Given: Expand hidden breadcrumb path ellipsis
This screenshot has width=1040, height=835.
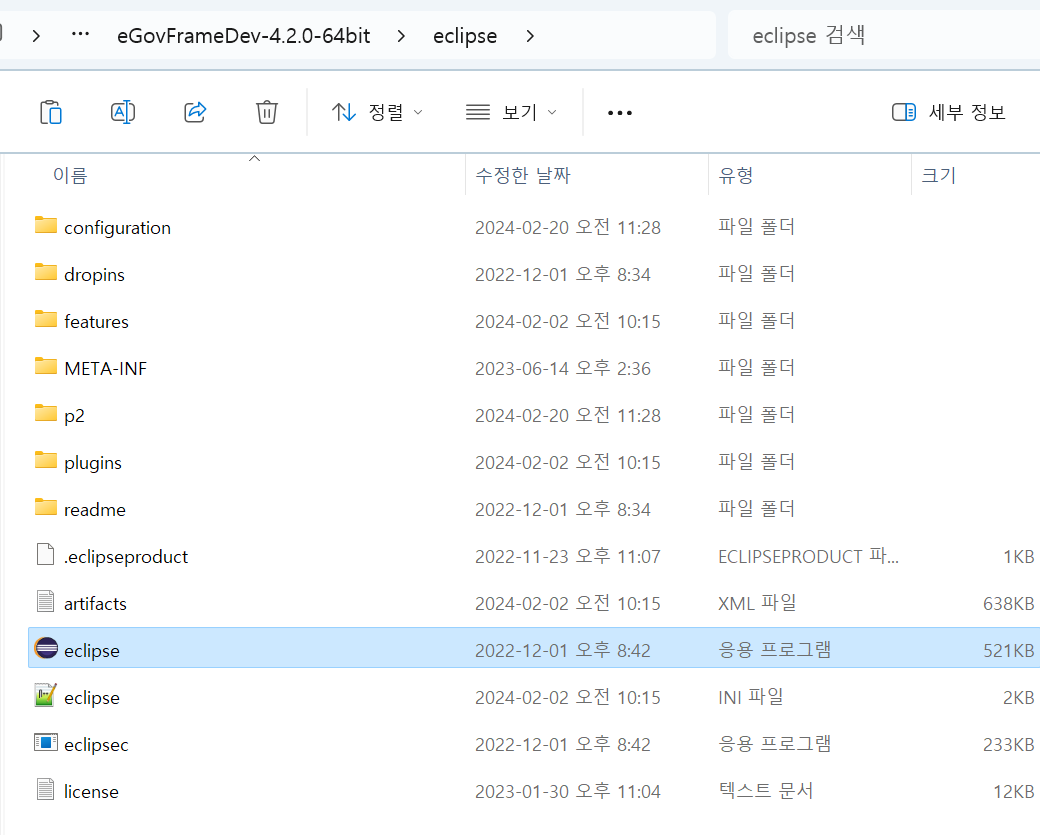Looking at the screenshot, I should click(81, 36).
